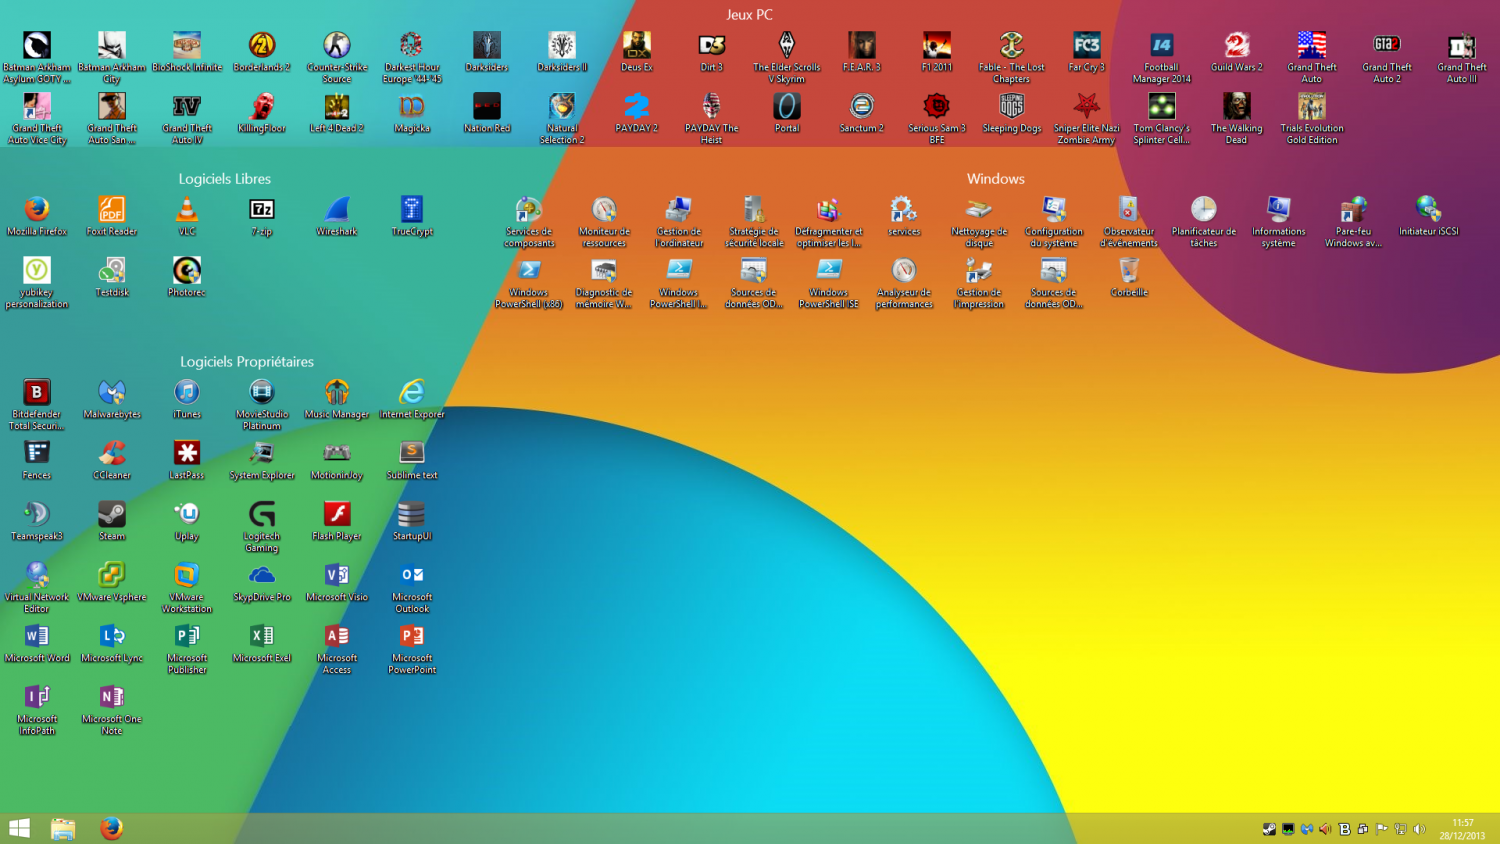The image size is (1500, 844).
Task: Click the Action Center flag tray icon
Action: coord(1382,829)
